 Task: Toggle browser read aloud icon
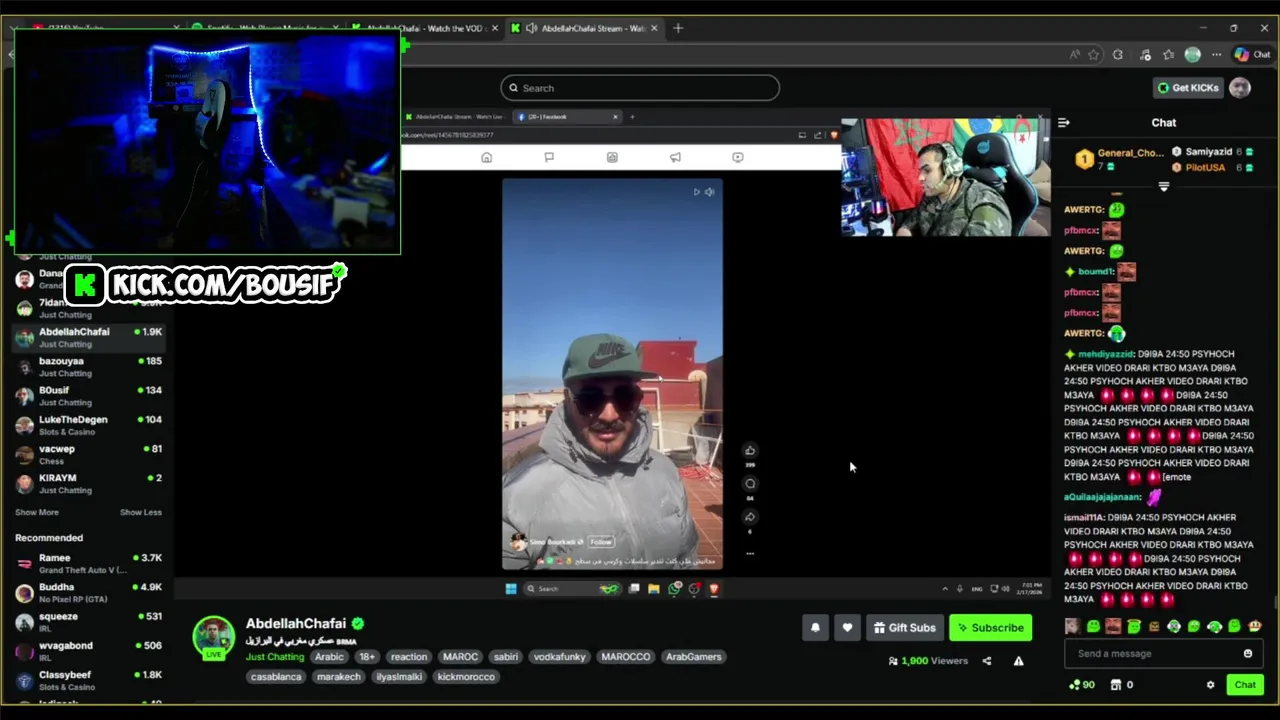[x=1074, y=55]
